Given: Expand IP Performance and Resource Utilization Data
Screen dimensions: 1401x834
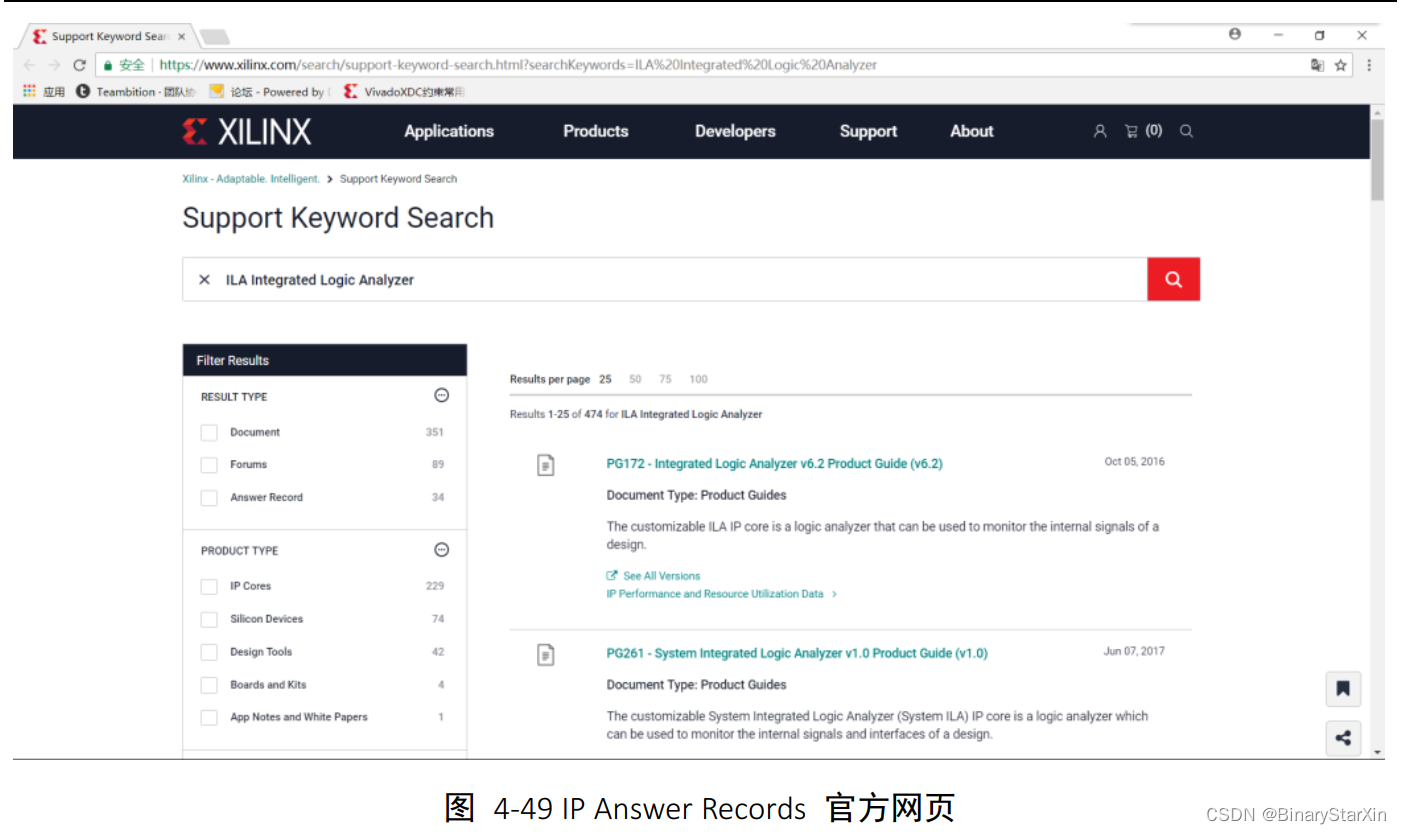Looking at the screenshot, I should tap(721, 594).
